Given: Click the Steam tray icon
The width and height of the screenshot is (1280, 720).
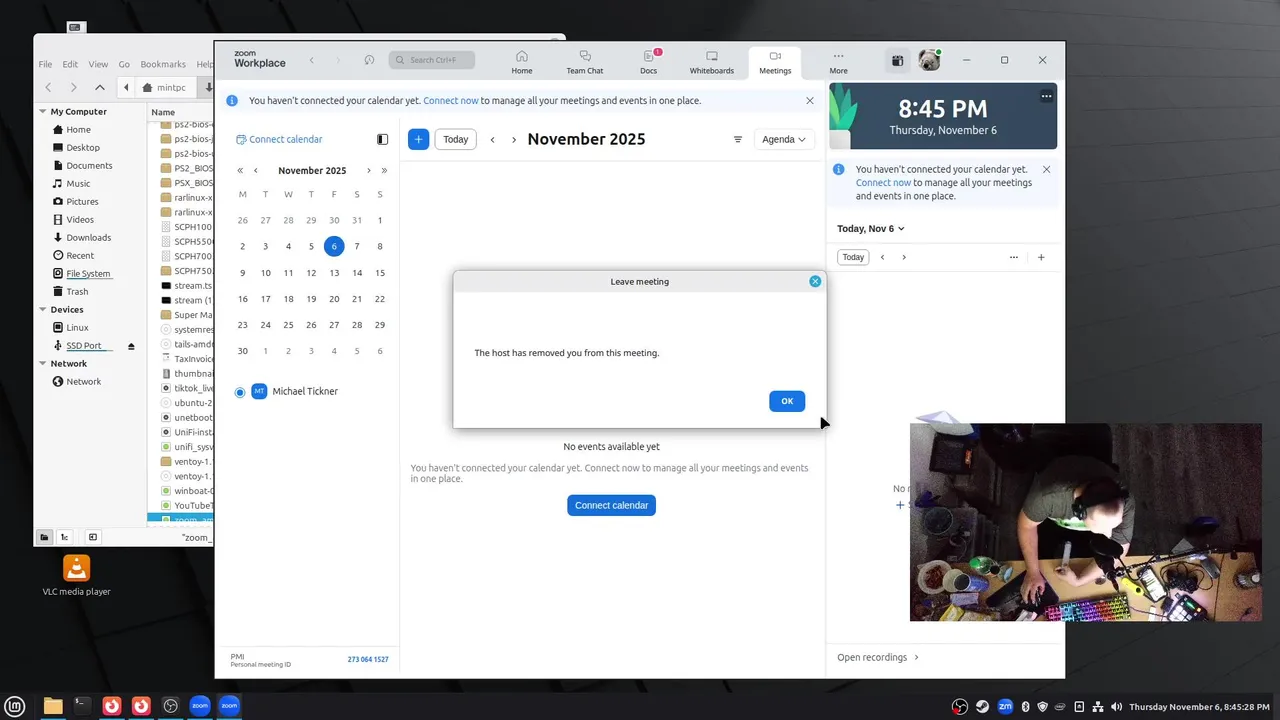Looking at the screenshot, I should click(x=983, y=706).
